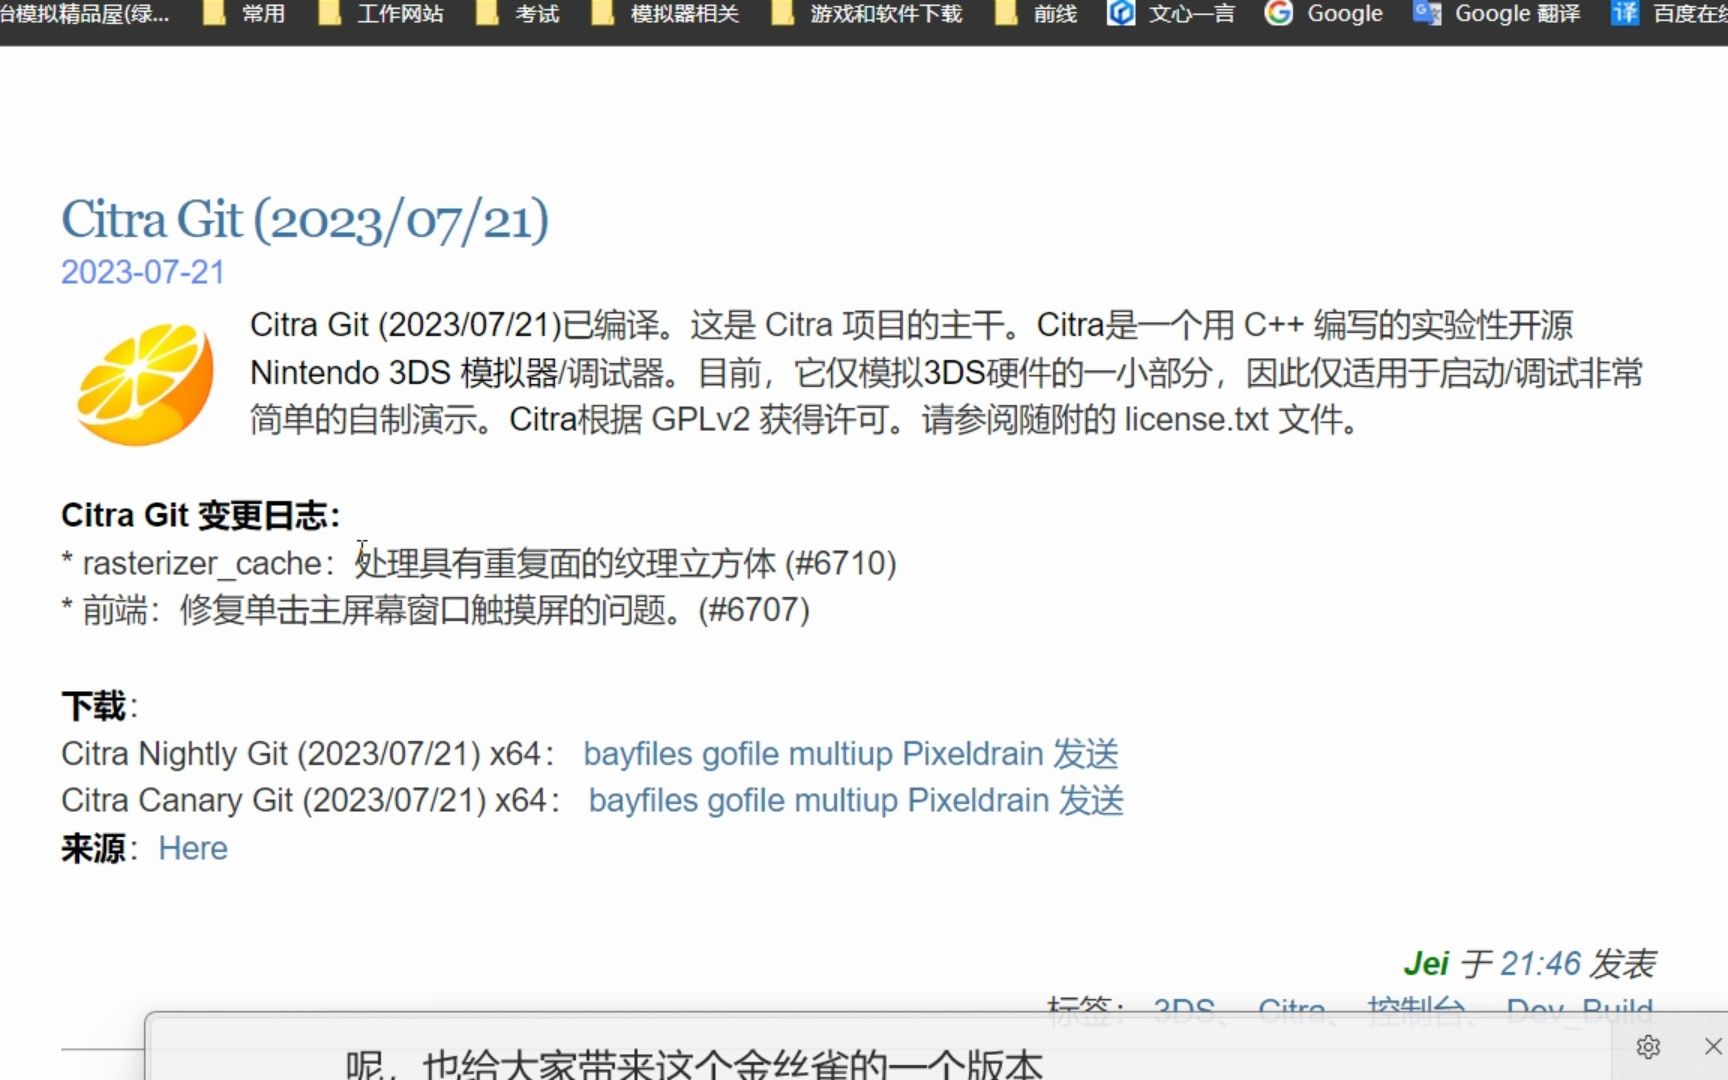Click the 21:46 post time link
Viewport: 1728px width, 1080px height.
pos(1541,964)
